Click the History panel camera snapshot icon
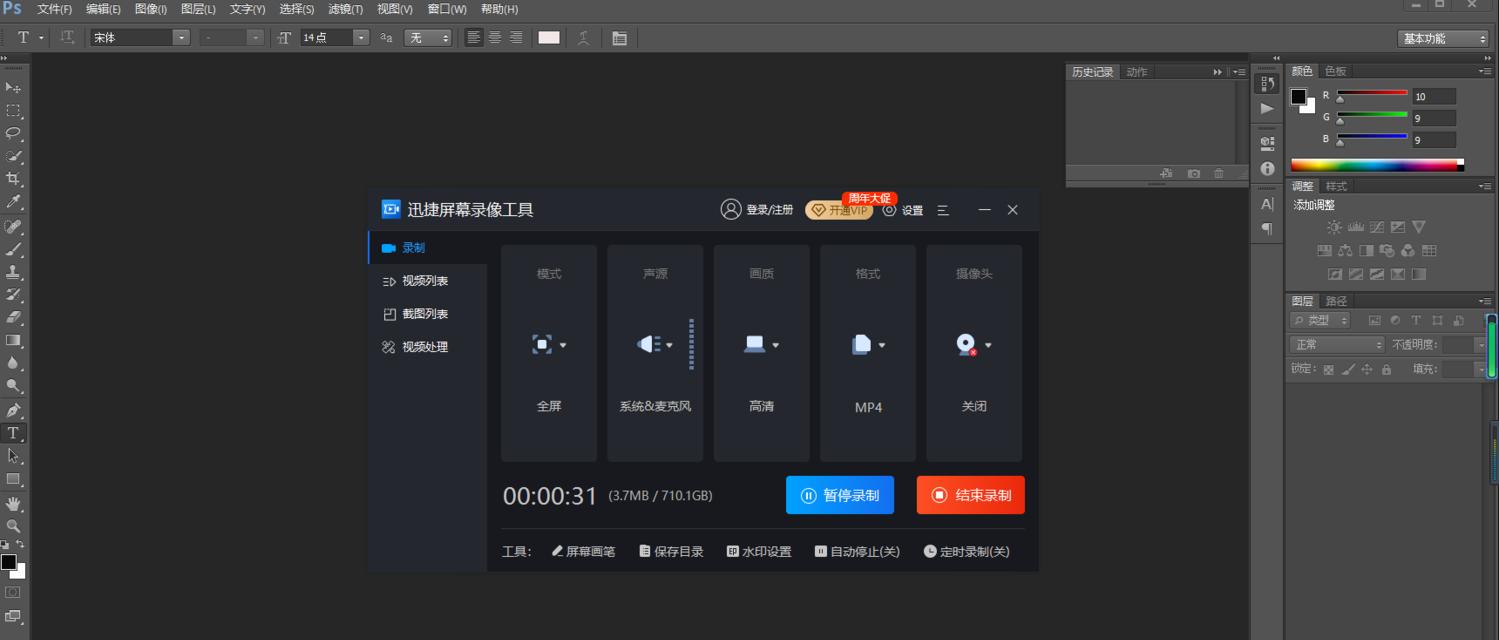1499x640 pixels. (1194, 173)
